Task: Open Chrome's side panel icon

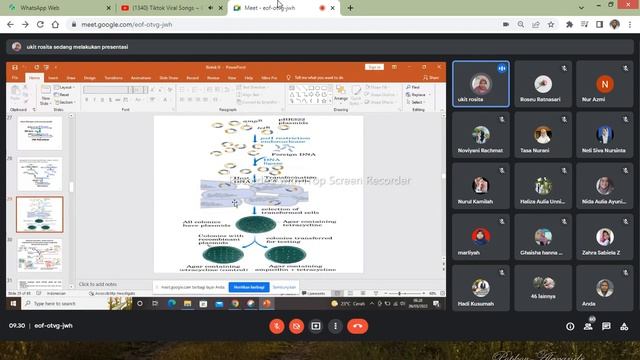Action: coord(600,24)
